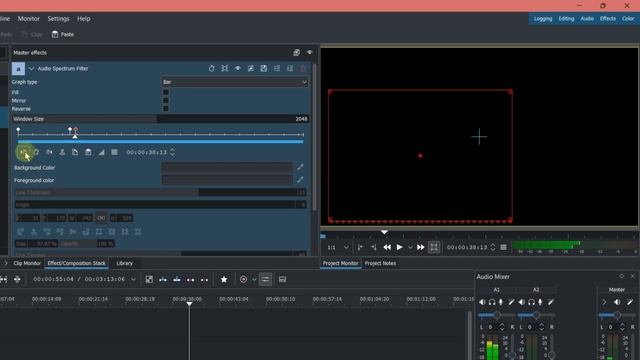Open the Graph type dropdown

[x=235, y=82]
